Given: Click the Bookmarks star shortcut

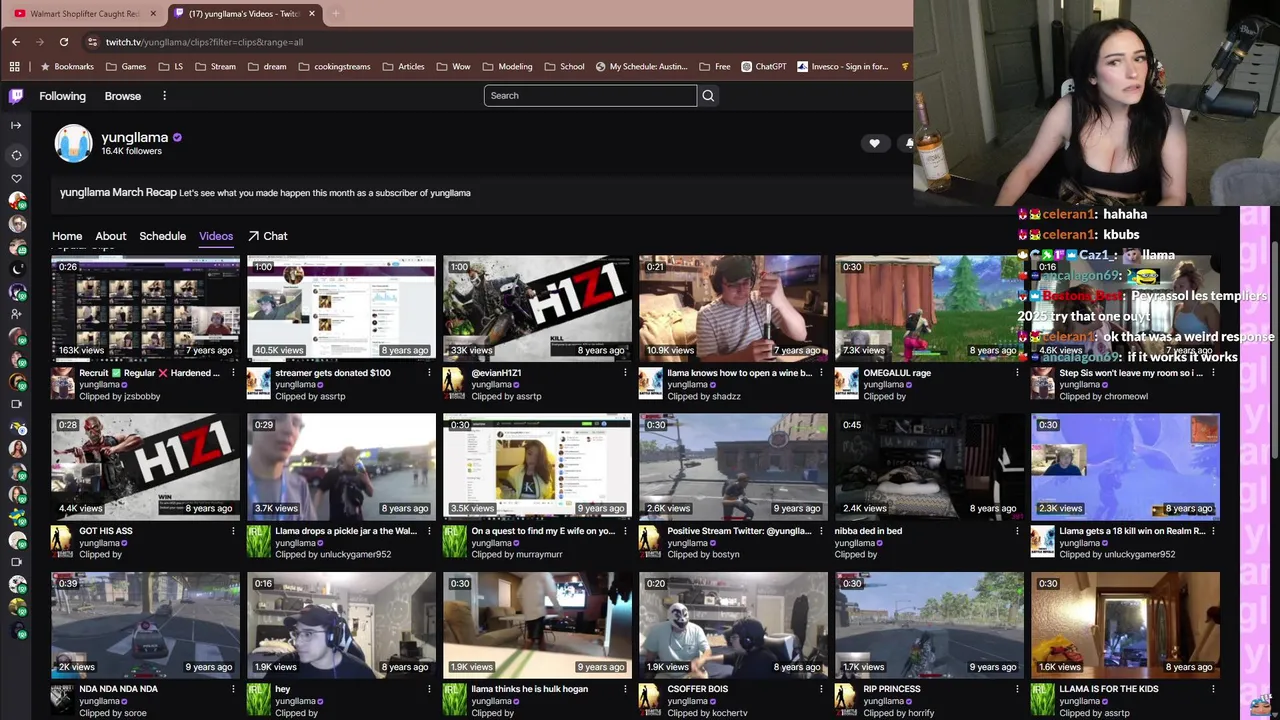Looking at the screenshot, I should click(x=67, y=67).
